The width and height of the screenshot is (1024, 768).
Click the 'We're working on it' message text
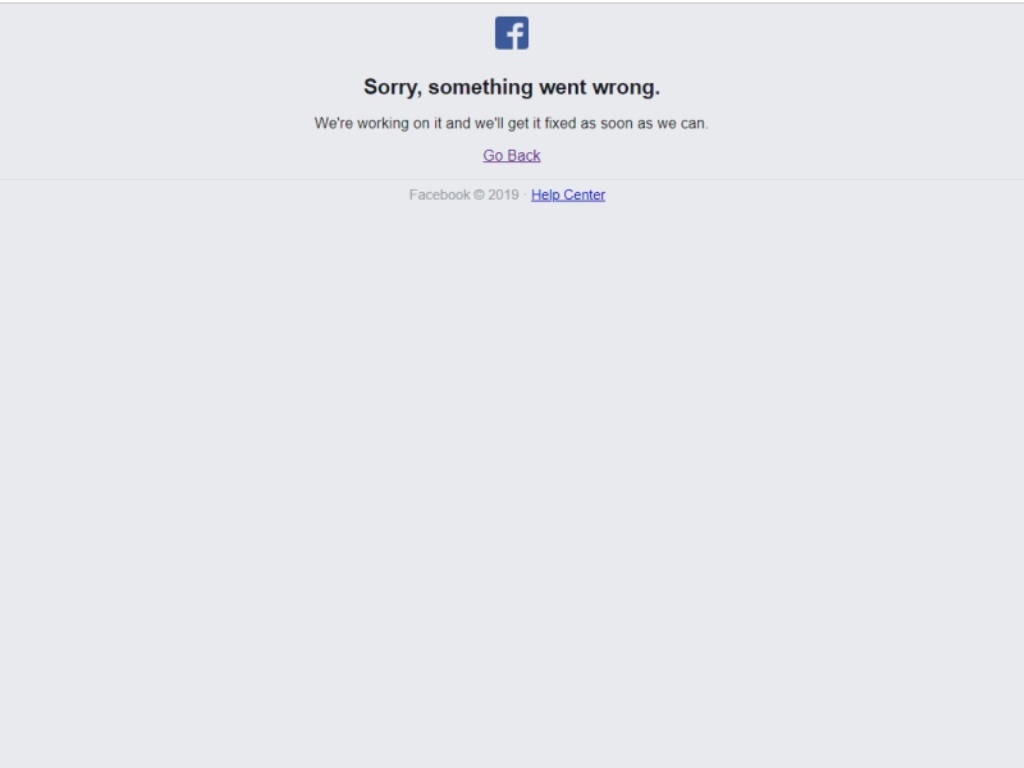pyautogui.click(x=511, y=123)
